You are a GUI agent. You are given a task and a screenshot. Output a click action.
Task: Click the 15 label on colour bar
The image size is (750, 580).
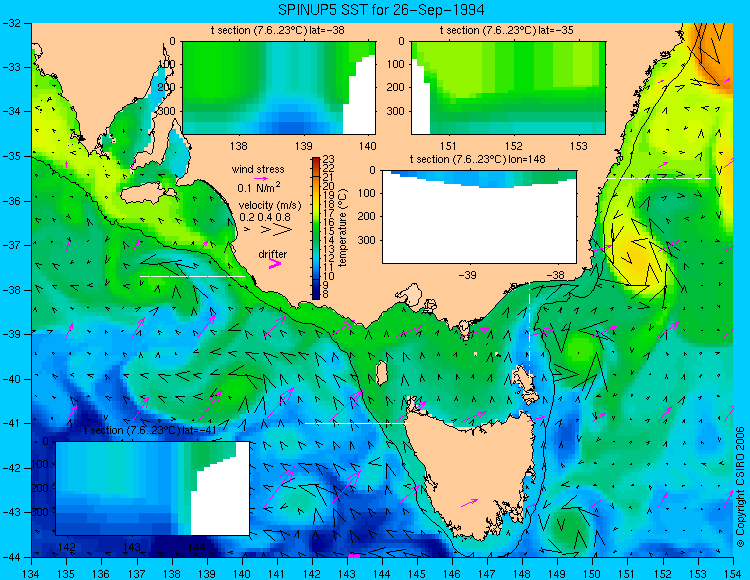(329, 232)
